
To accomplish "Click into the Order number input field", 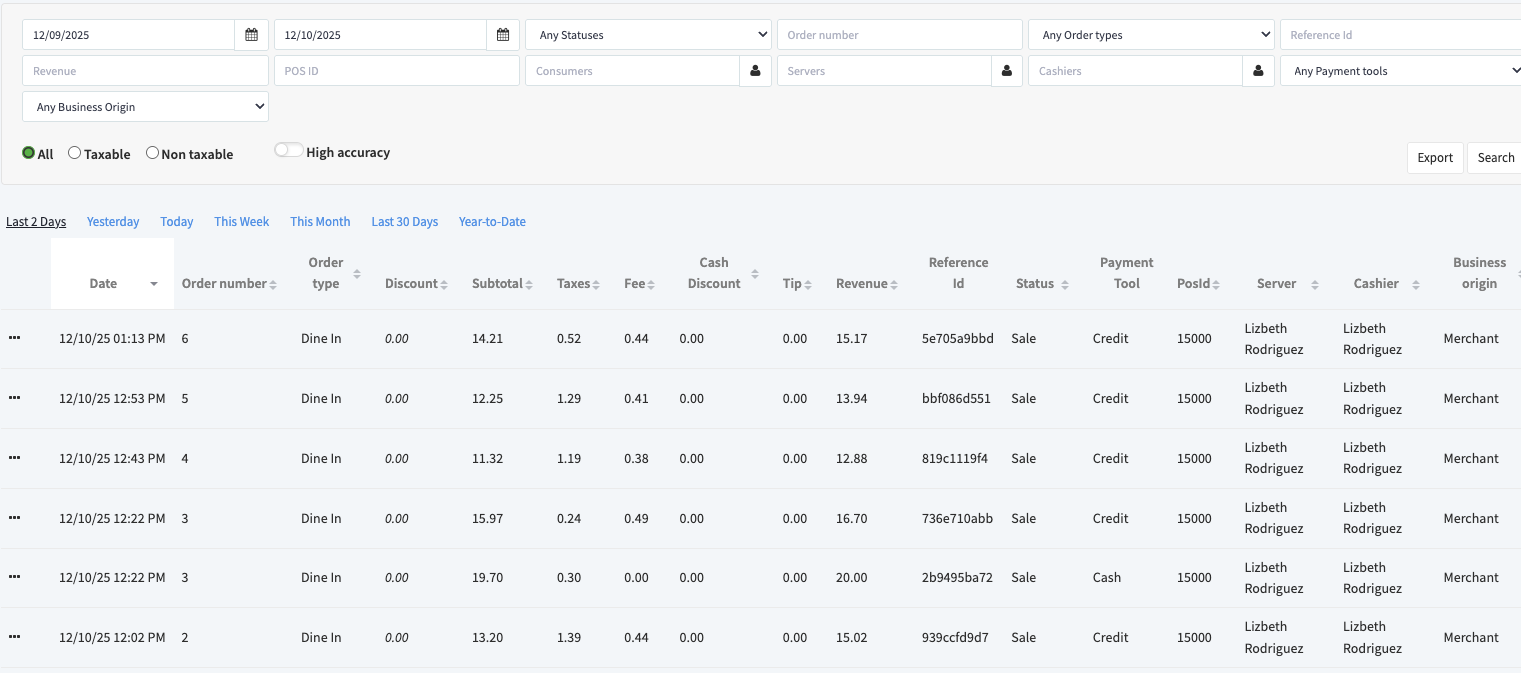I will 899,35.
